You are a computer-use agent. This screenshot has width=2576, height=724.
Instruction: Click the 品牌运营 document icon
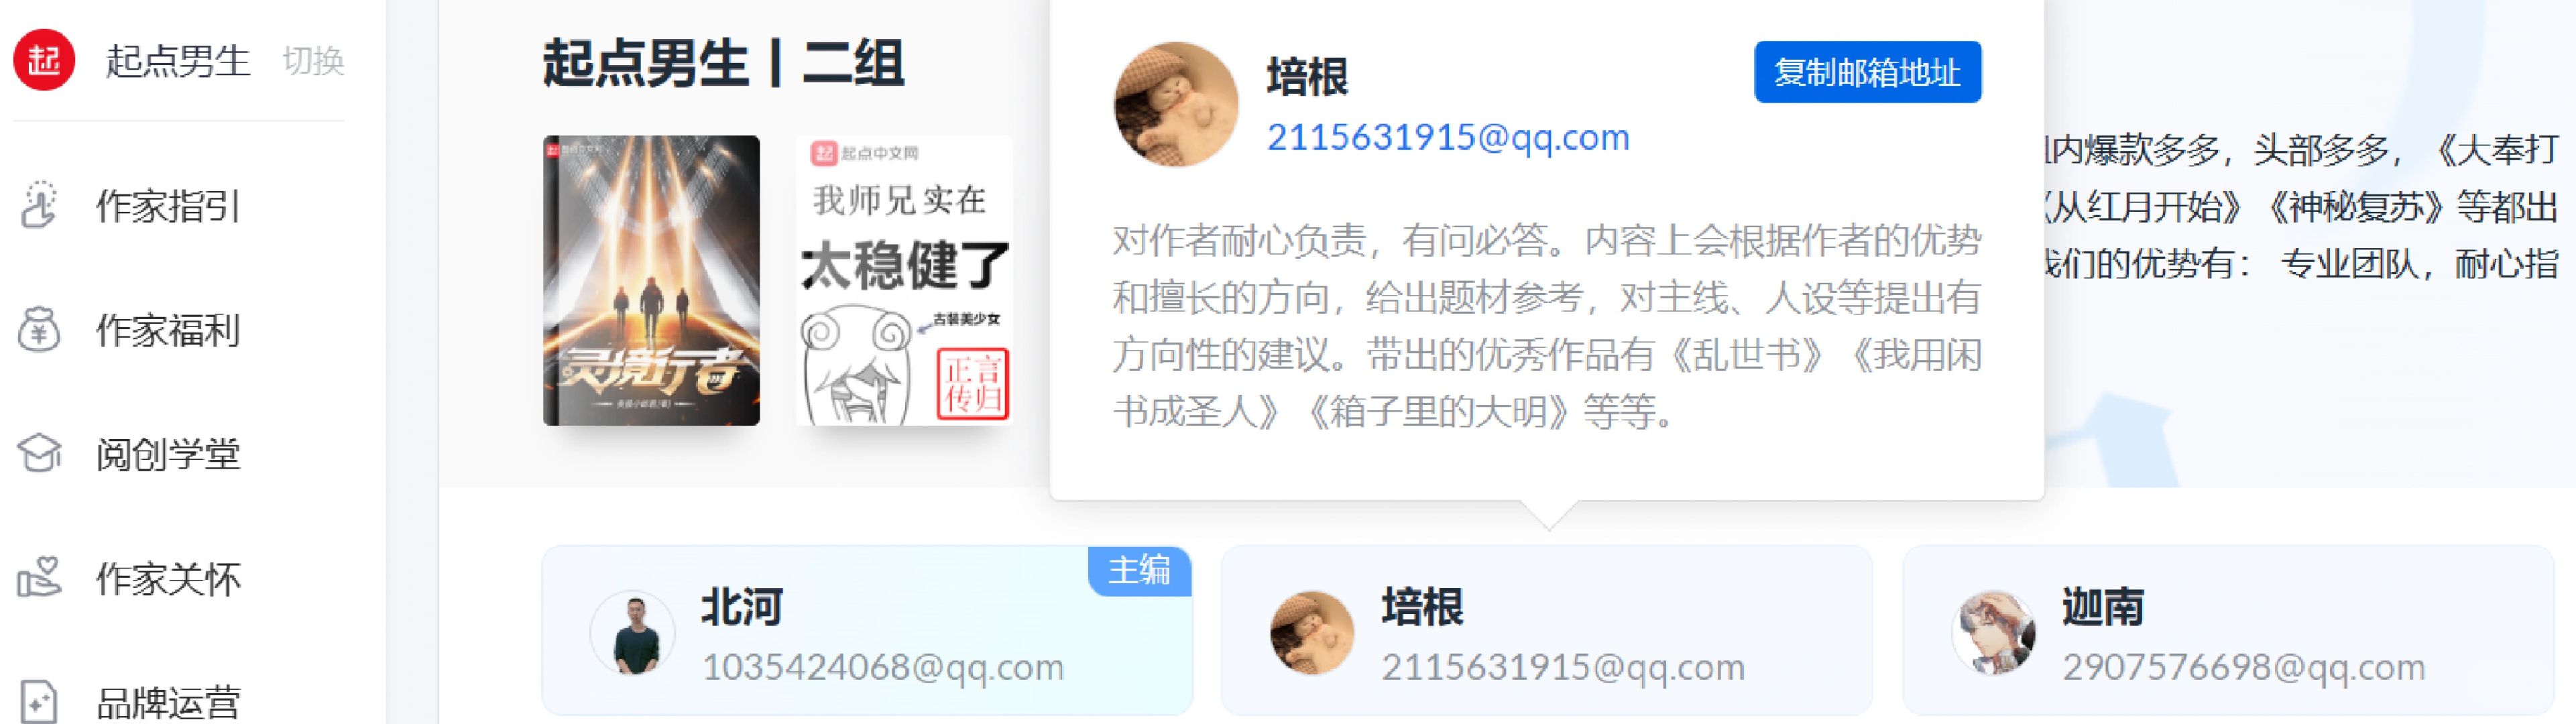[38, 701]
